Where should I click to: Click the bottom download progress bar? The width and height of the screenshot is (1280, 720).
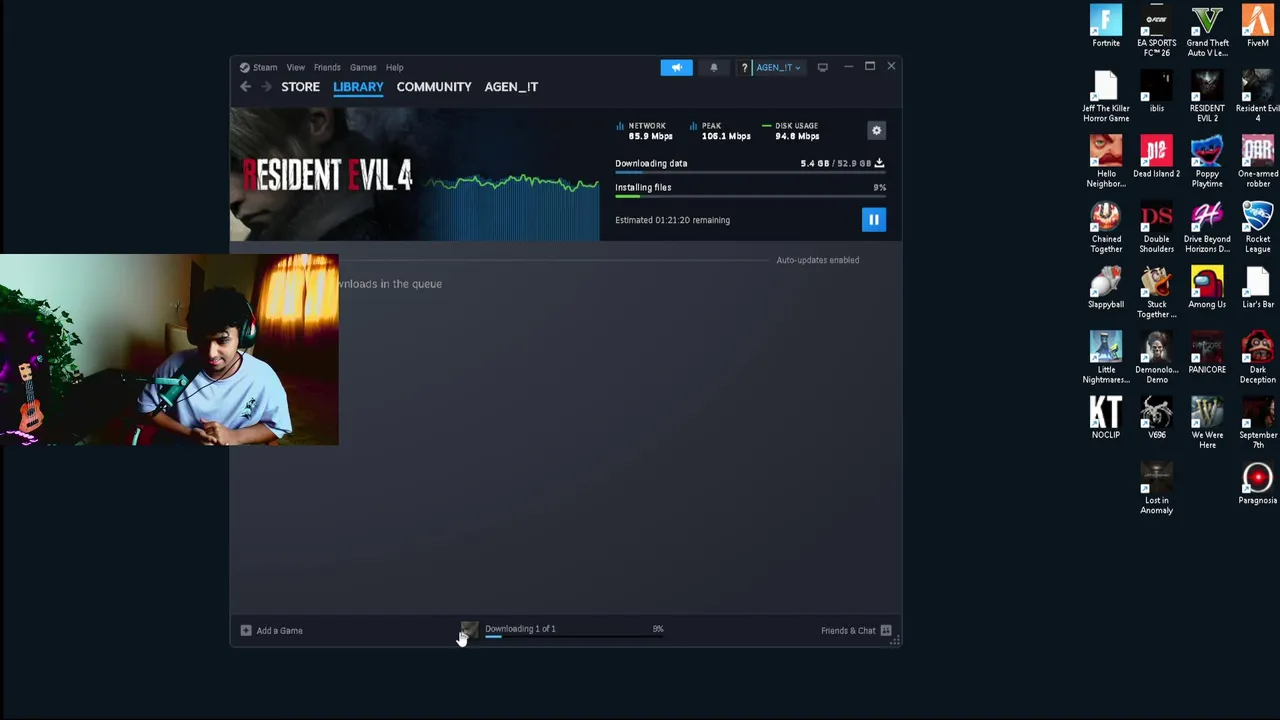click(x=574, y=636)
